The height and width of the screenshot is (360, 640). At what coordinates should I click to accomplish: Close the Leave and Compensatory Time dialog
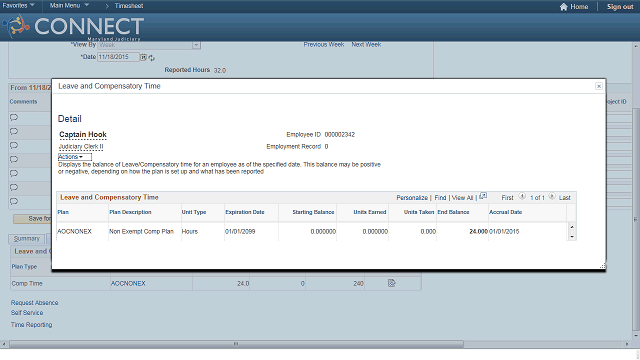point(598,86)
